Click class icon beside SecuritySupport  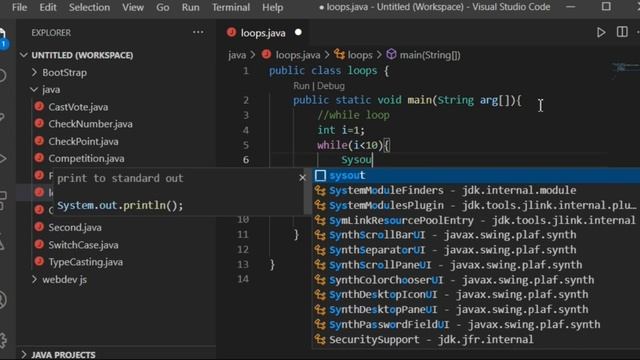click(x=320, y=340)
